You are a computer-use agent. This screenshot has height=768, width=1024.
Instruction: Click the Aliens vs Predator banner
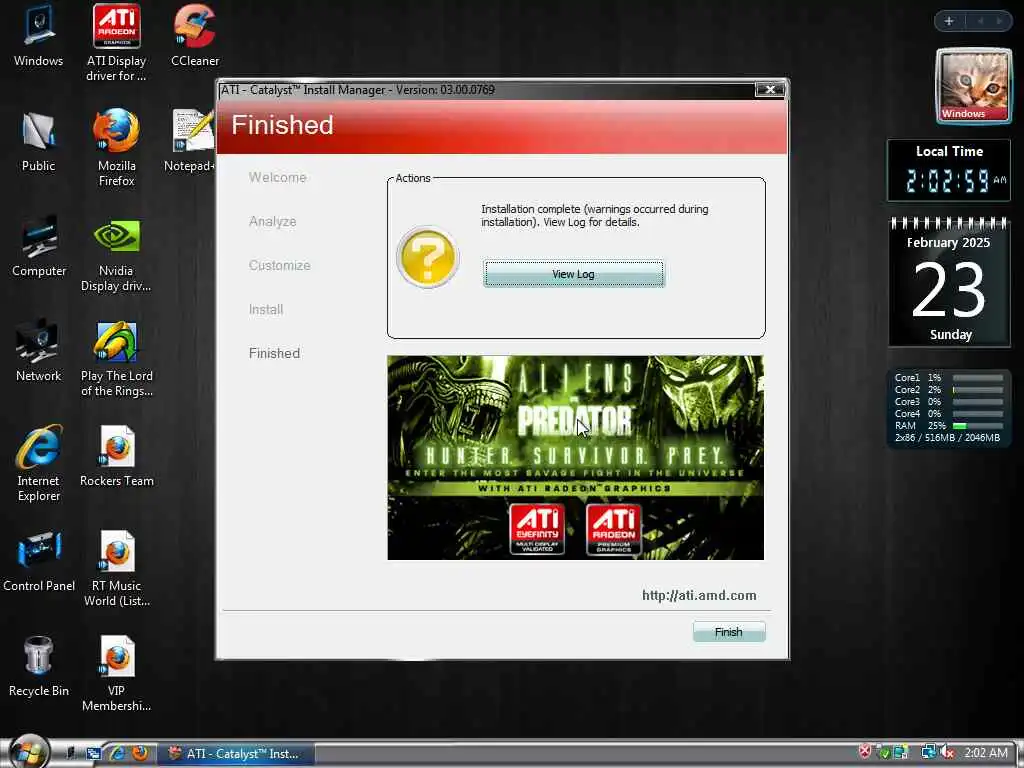click(575, 457)
